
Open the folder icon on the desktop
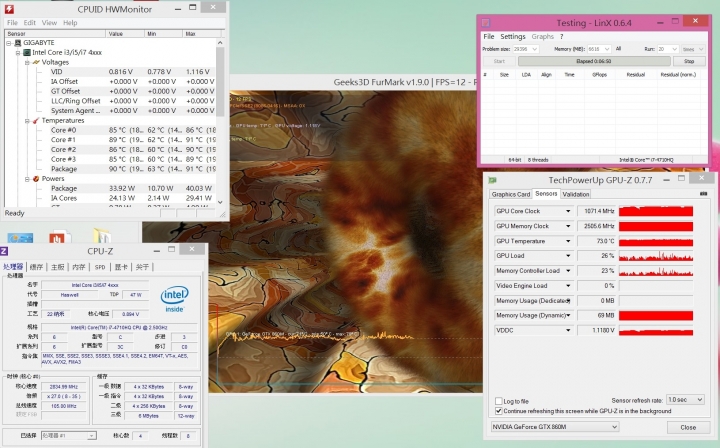[x=102, y=236]
